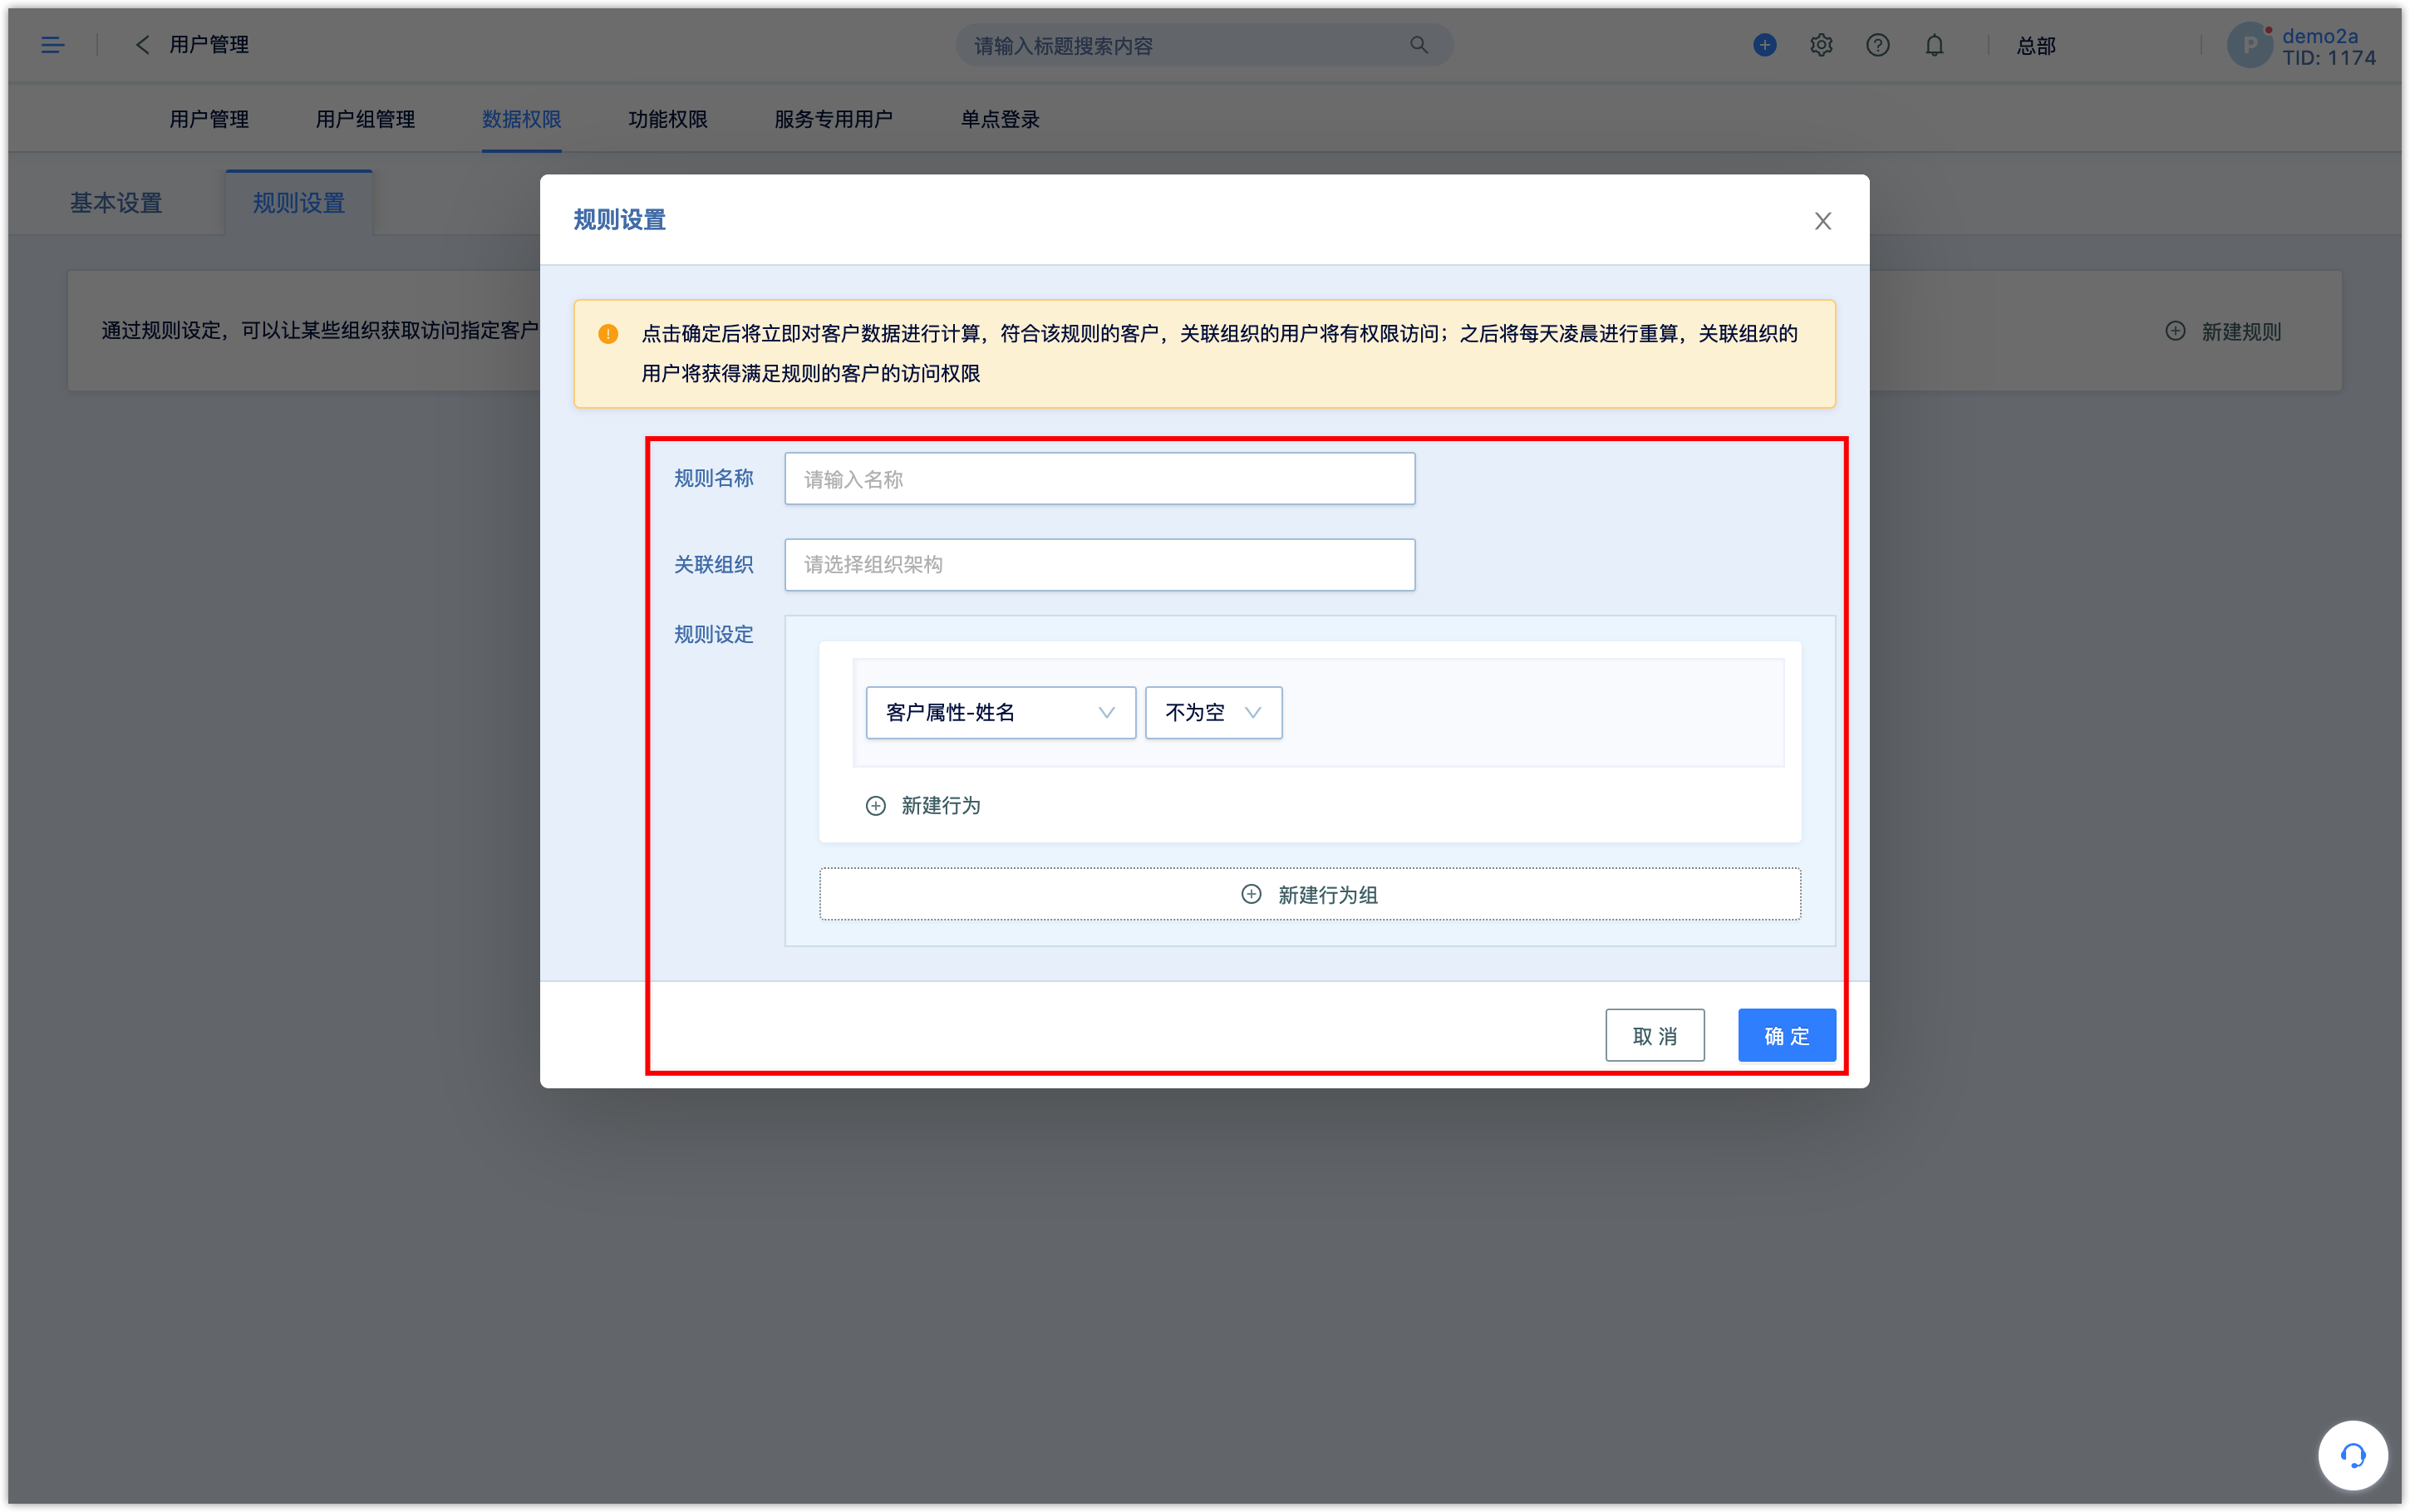Focus the 规则名称 input field
Image resolution: width=2410 pixels, height=1512 pixels.
[1099, 479]
